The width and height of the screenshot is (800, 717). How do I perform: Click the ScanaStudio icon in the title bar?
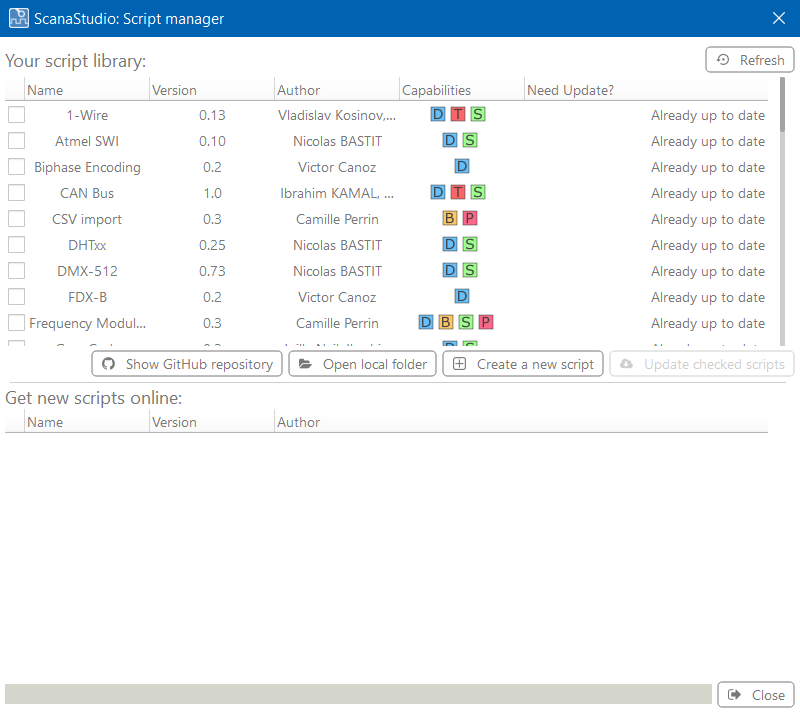pos(18,18)
